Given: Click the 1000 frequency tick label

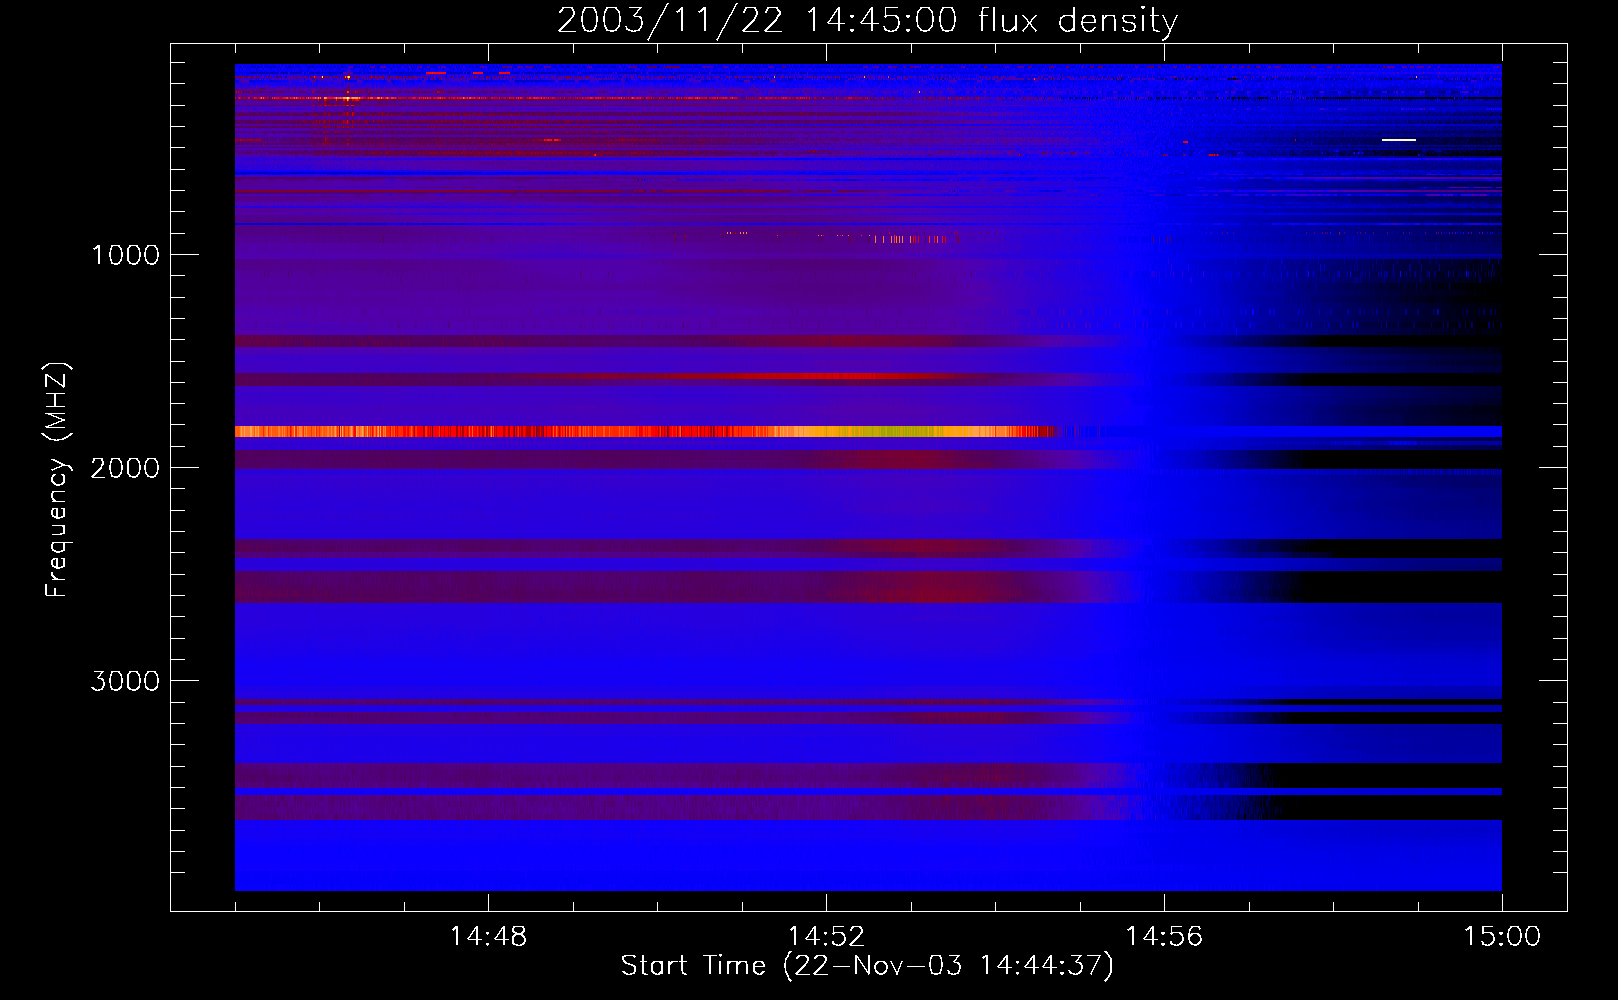Looking at the screenshot, I should 125,255.
